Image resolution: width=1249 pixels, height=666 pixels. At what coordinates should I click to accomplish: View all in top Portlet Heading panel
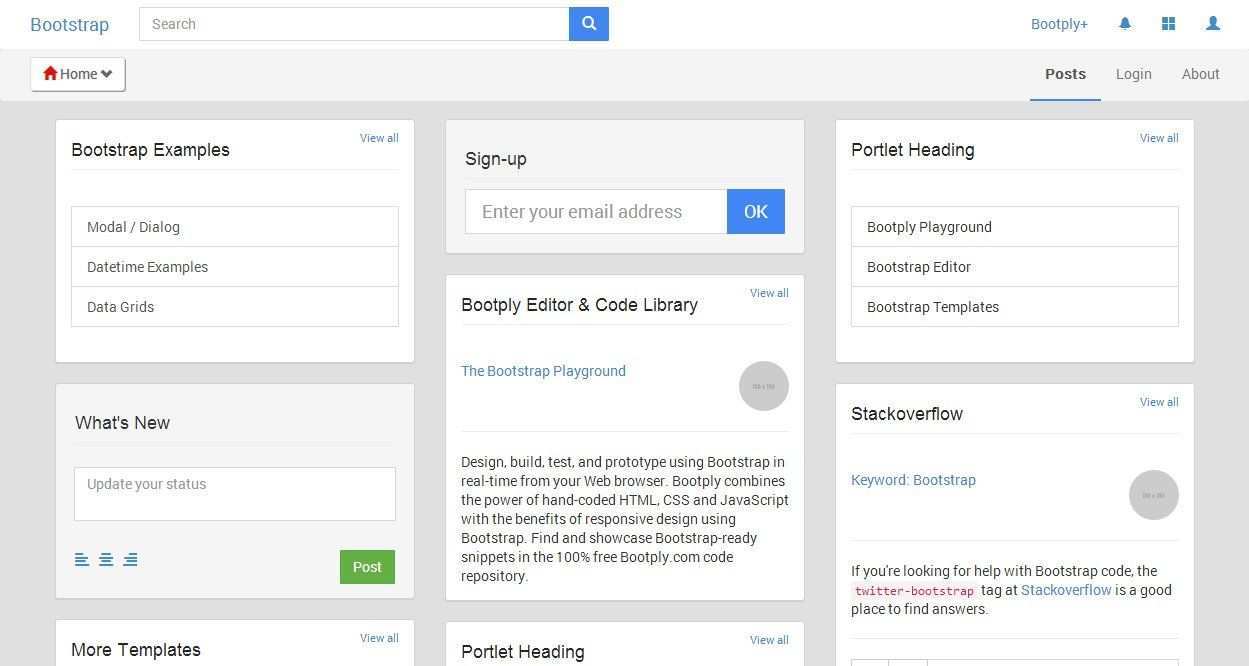click(x=1159, y=138)
